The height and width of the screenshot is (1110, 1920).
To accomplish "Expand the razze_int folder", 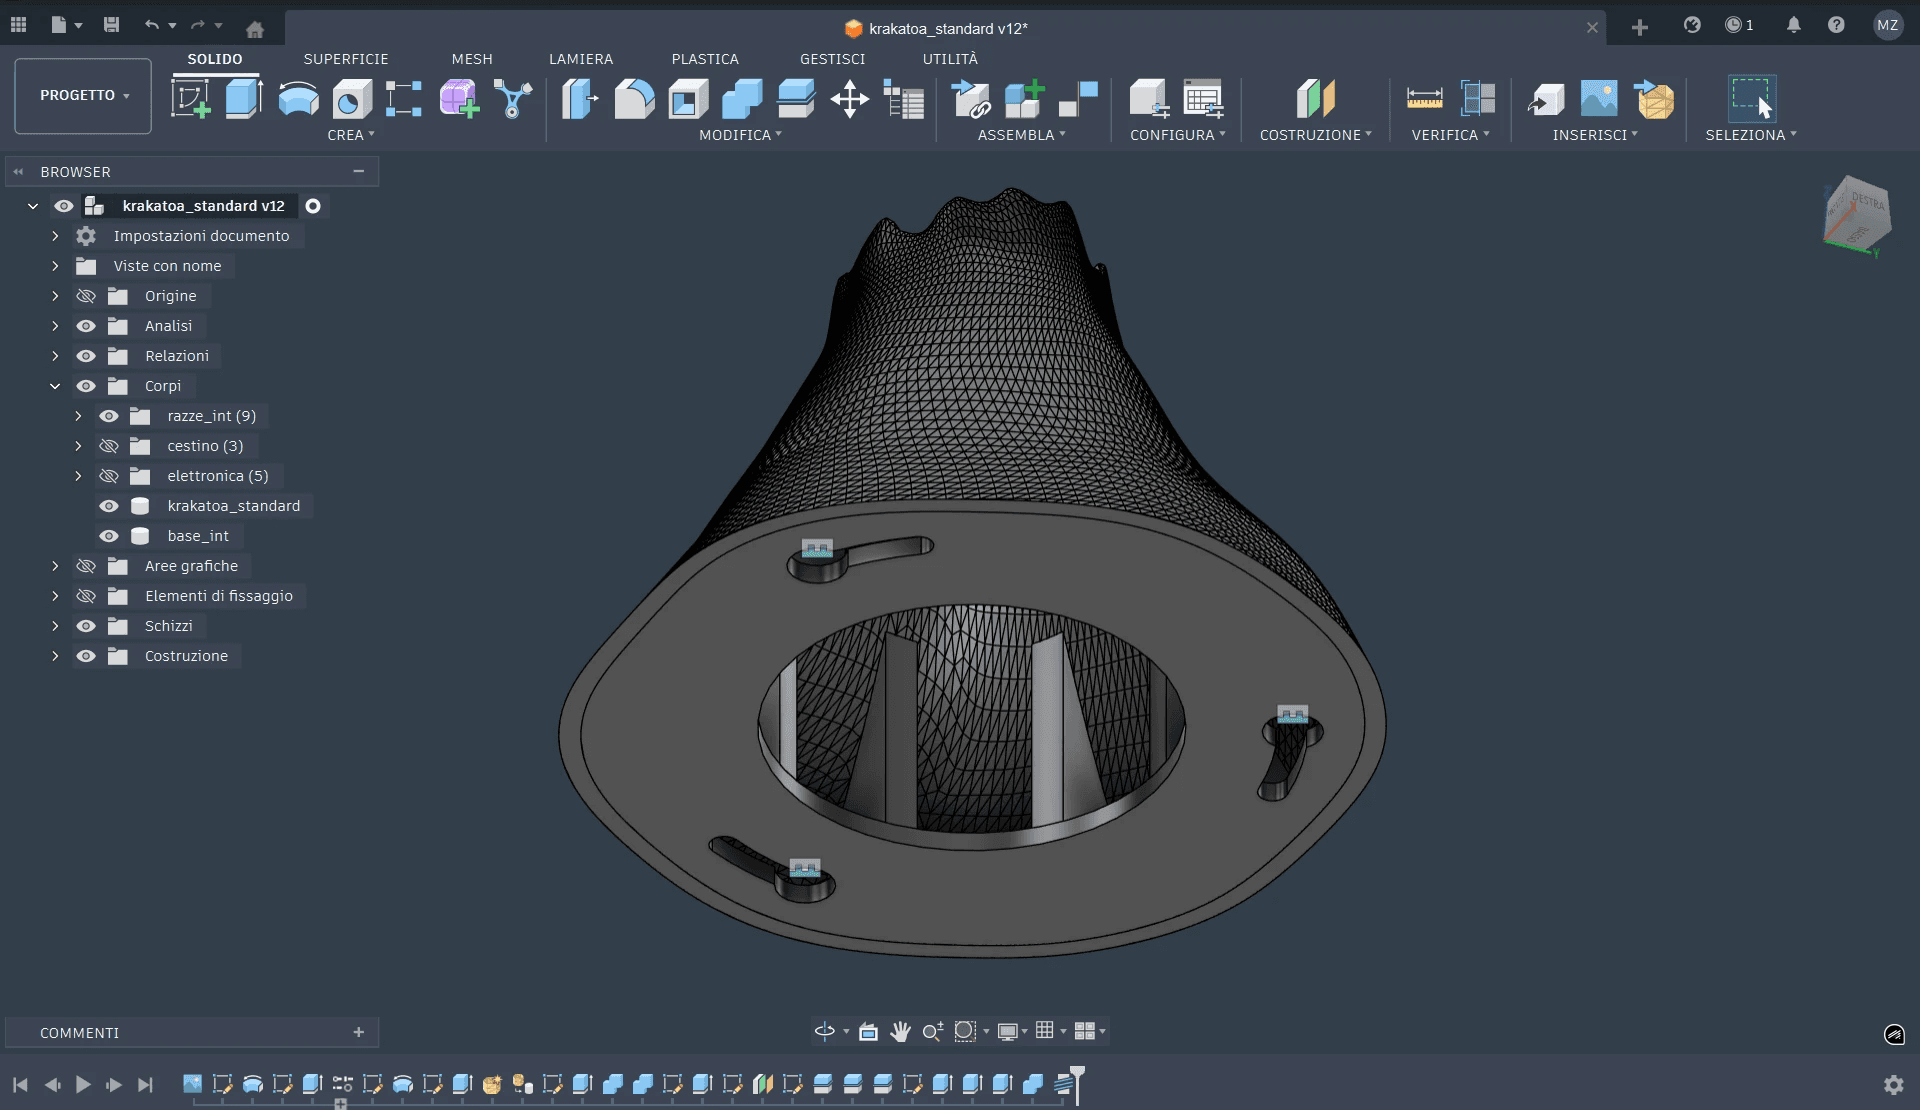I will tap(78, 416).
